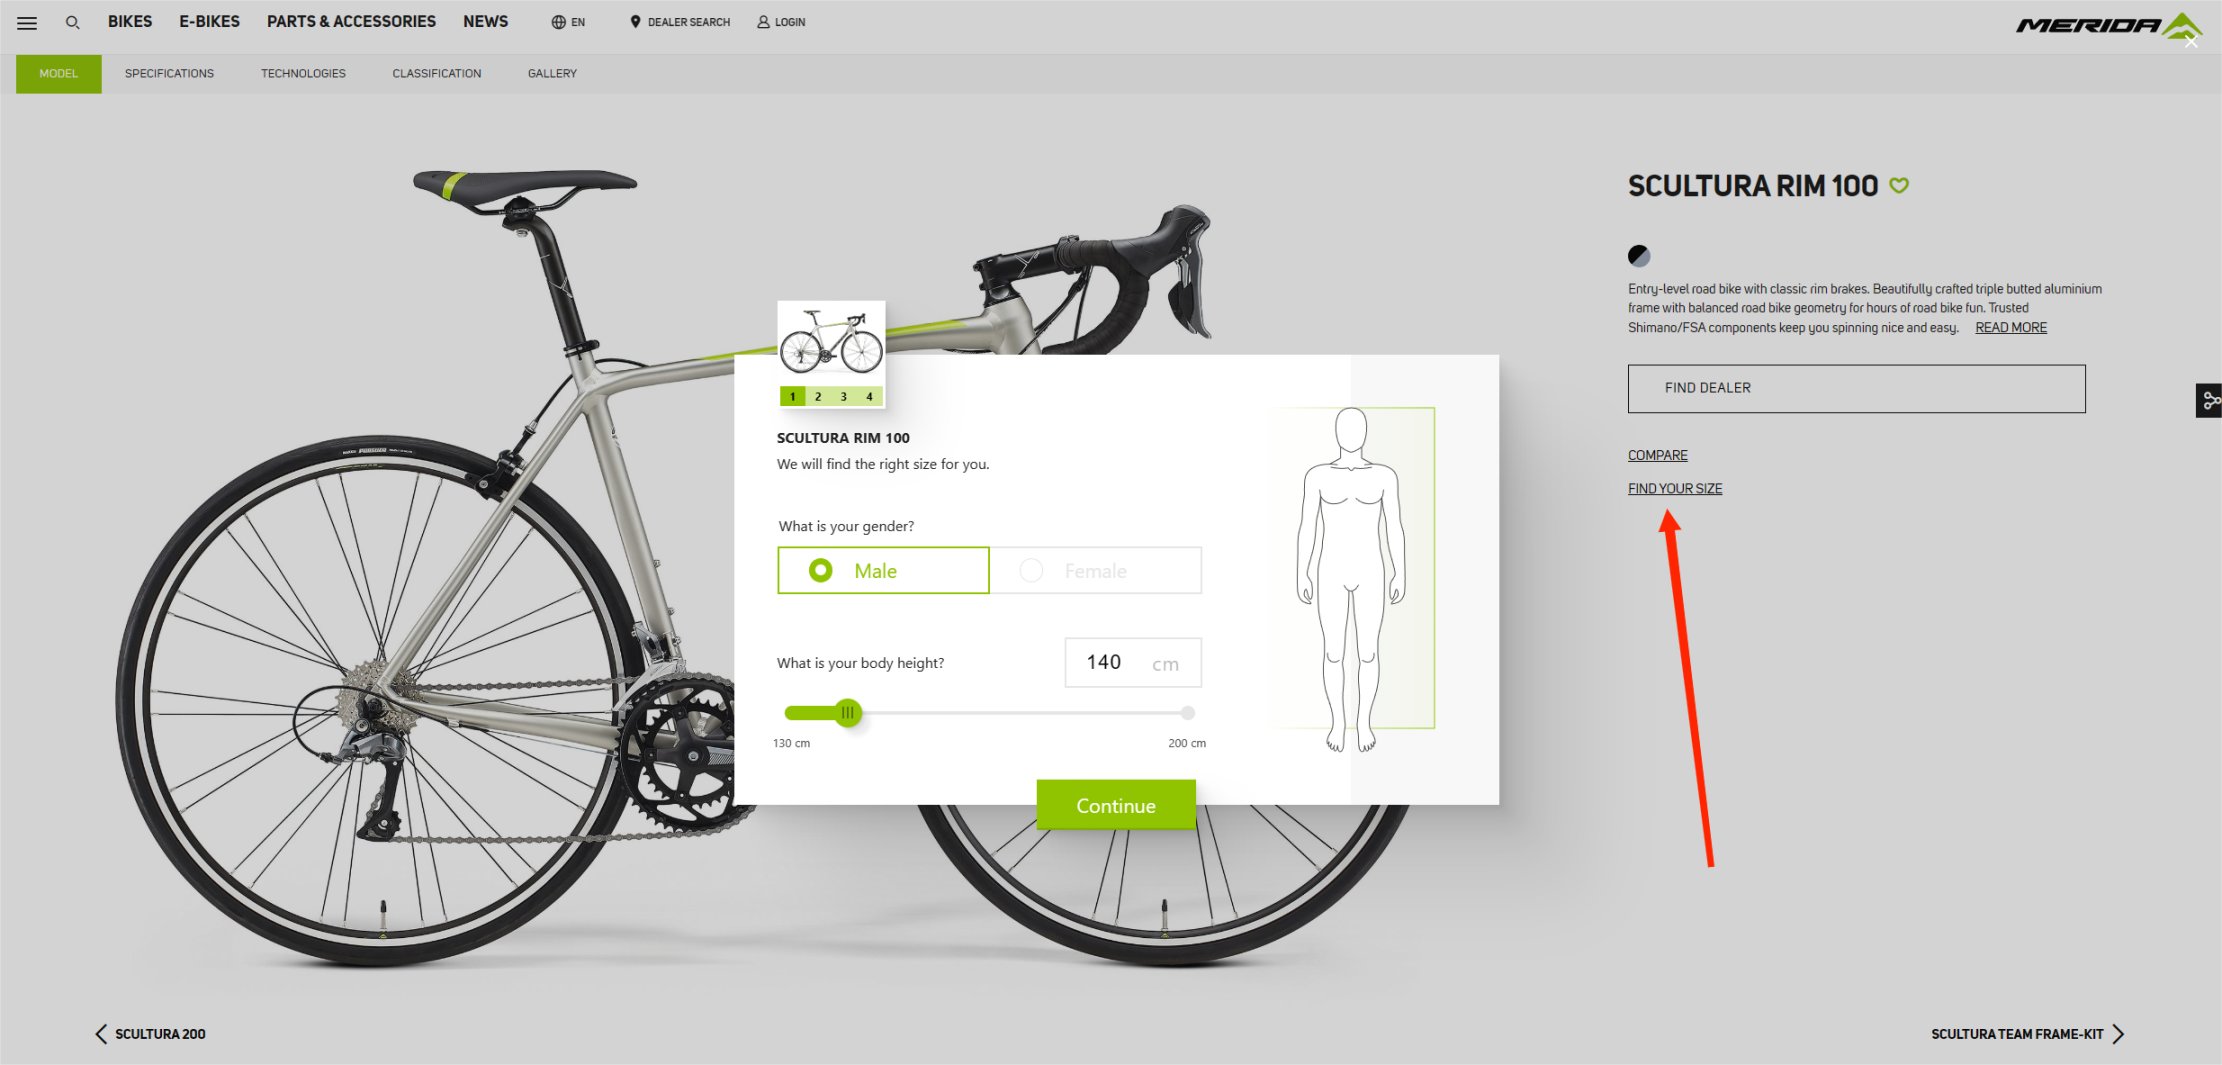
Task: Click the height slider handle
Action: tap(848, 713)
